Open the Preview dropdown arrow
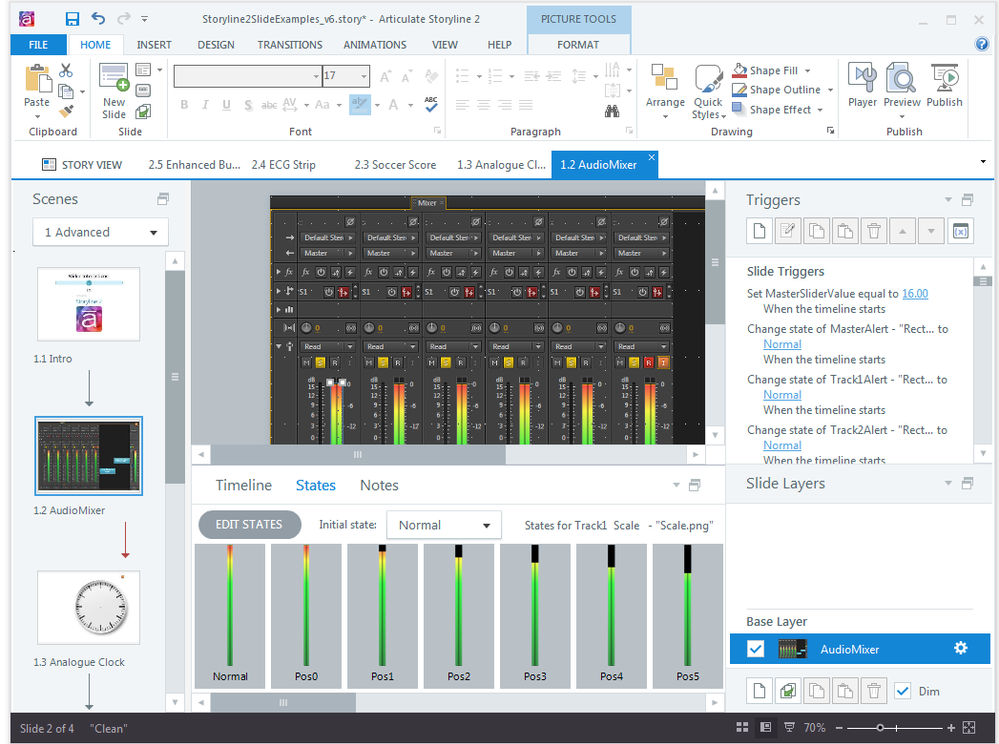 pyautogui.click(x=902, y=116)
